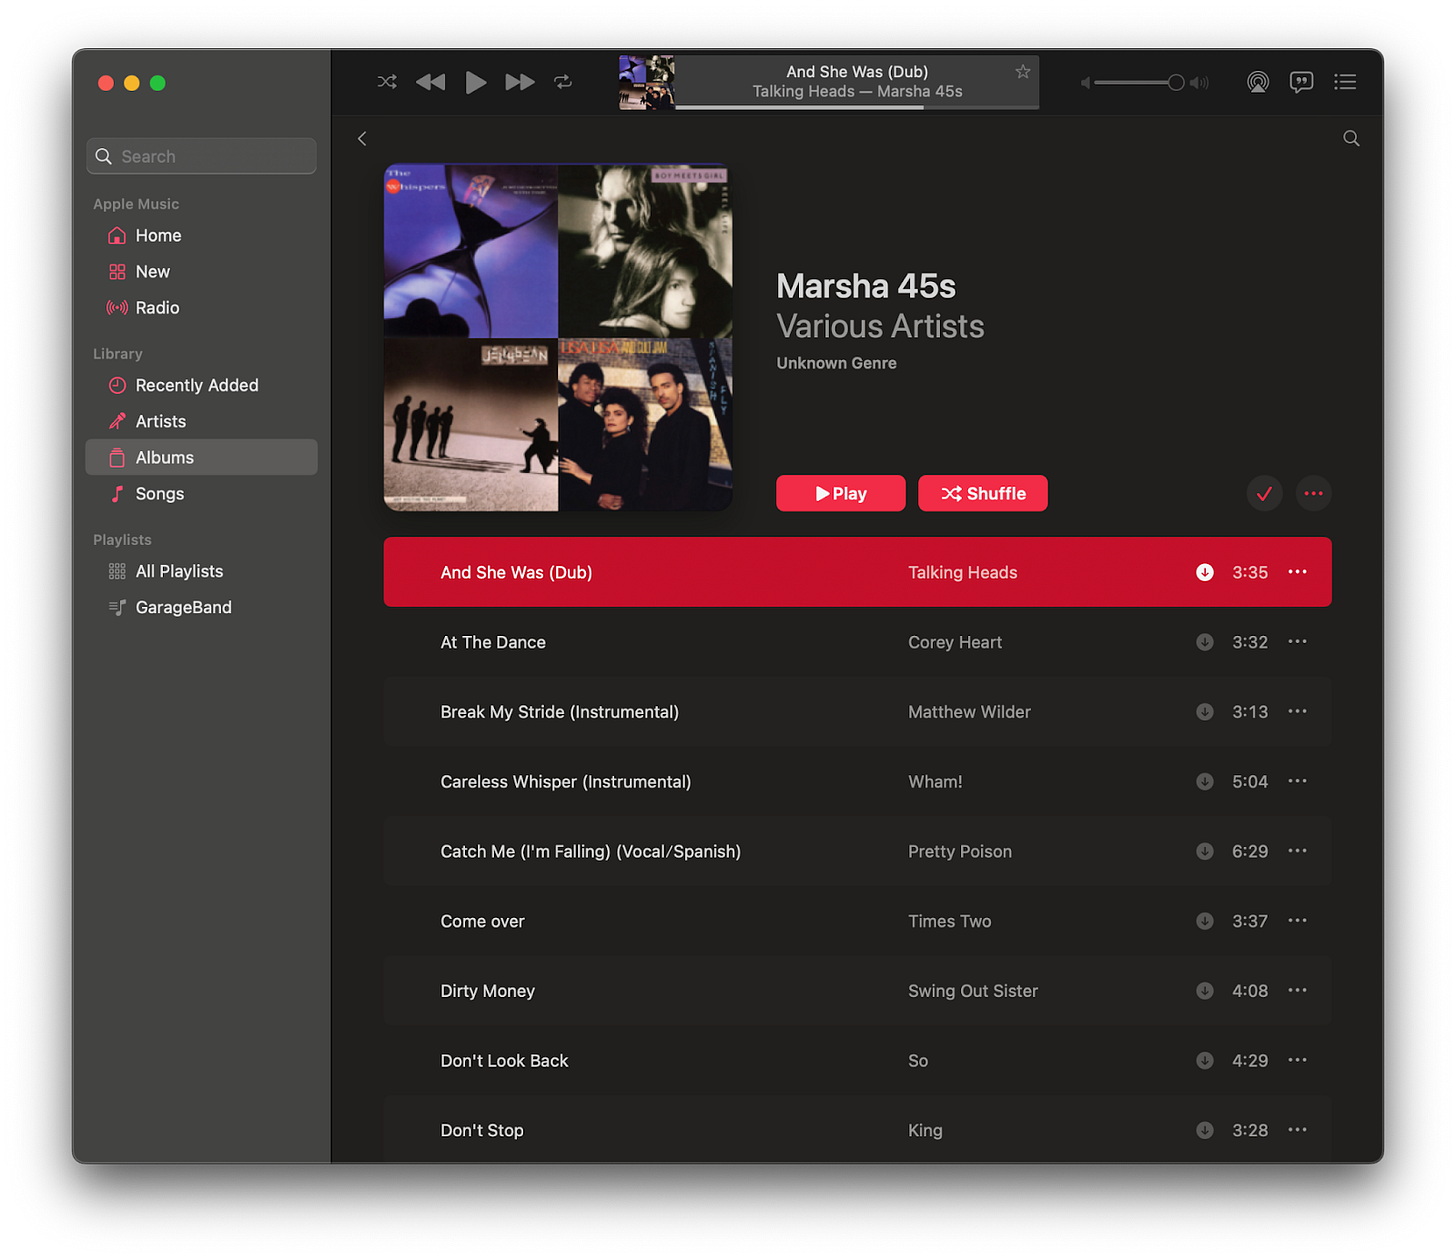Toggle repeat mode
1456x1259 pixels.
[563, 82]
